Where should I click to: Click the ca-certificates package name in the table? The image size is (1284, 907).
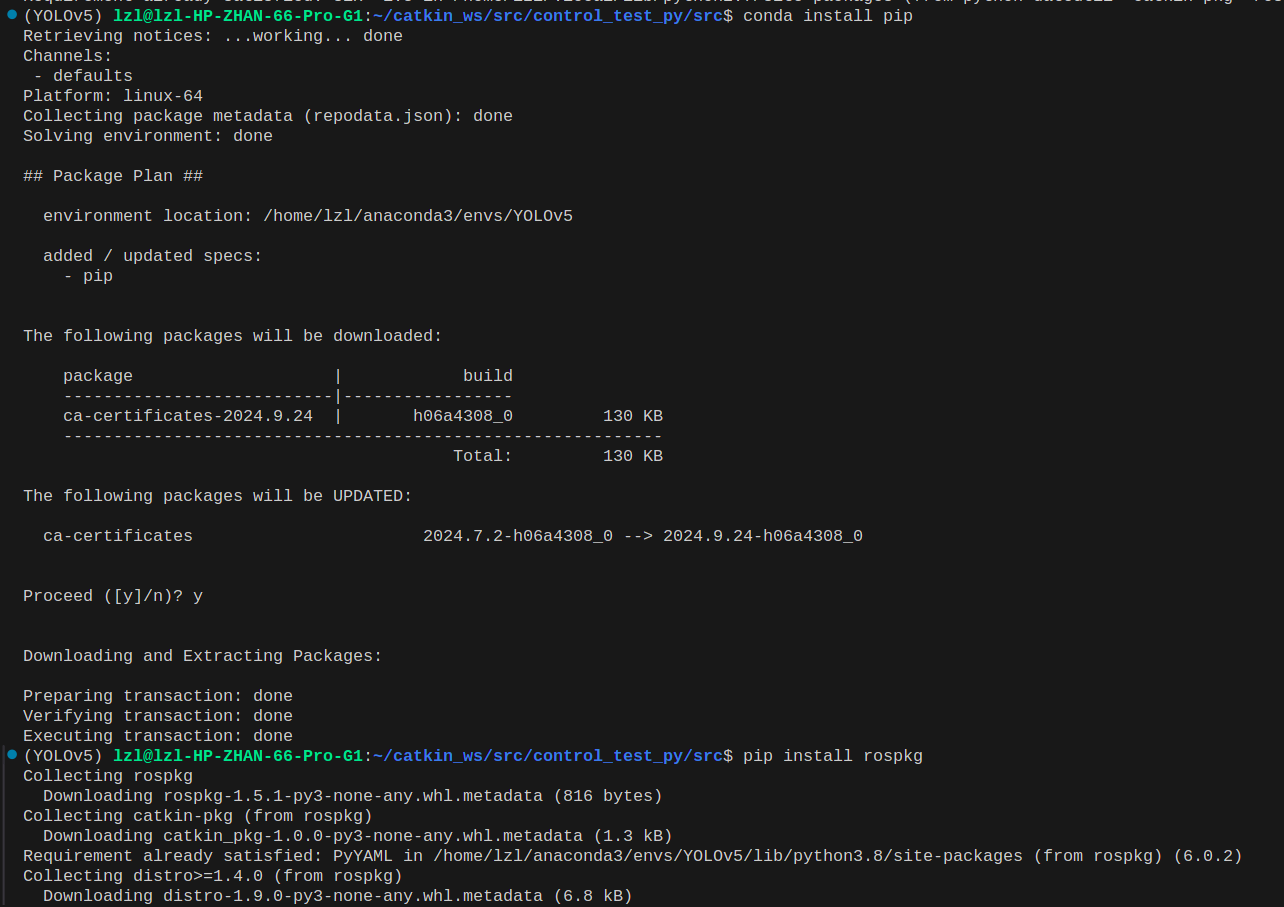187,416
